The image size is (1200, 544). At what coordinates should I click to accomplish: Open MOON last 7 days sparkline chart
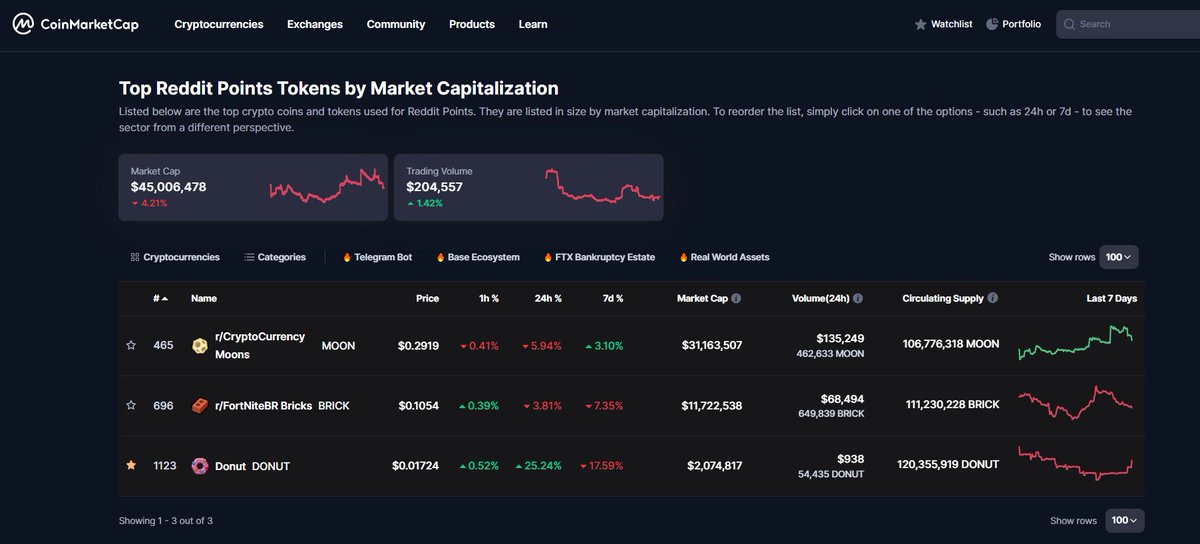[1076, 343]
